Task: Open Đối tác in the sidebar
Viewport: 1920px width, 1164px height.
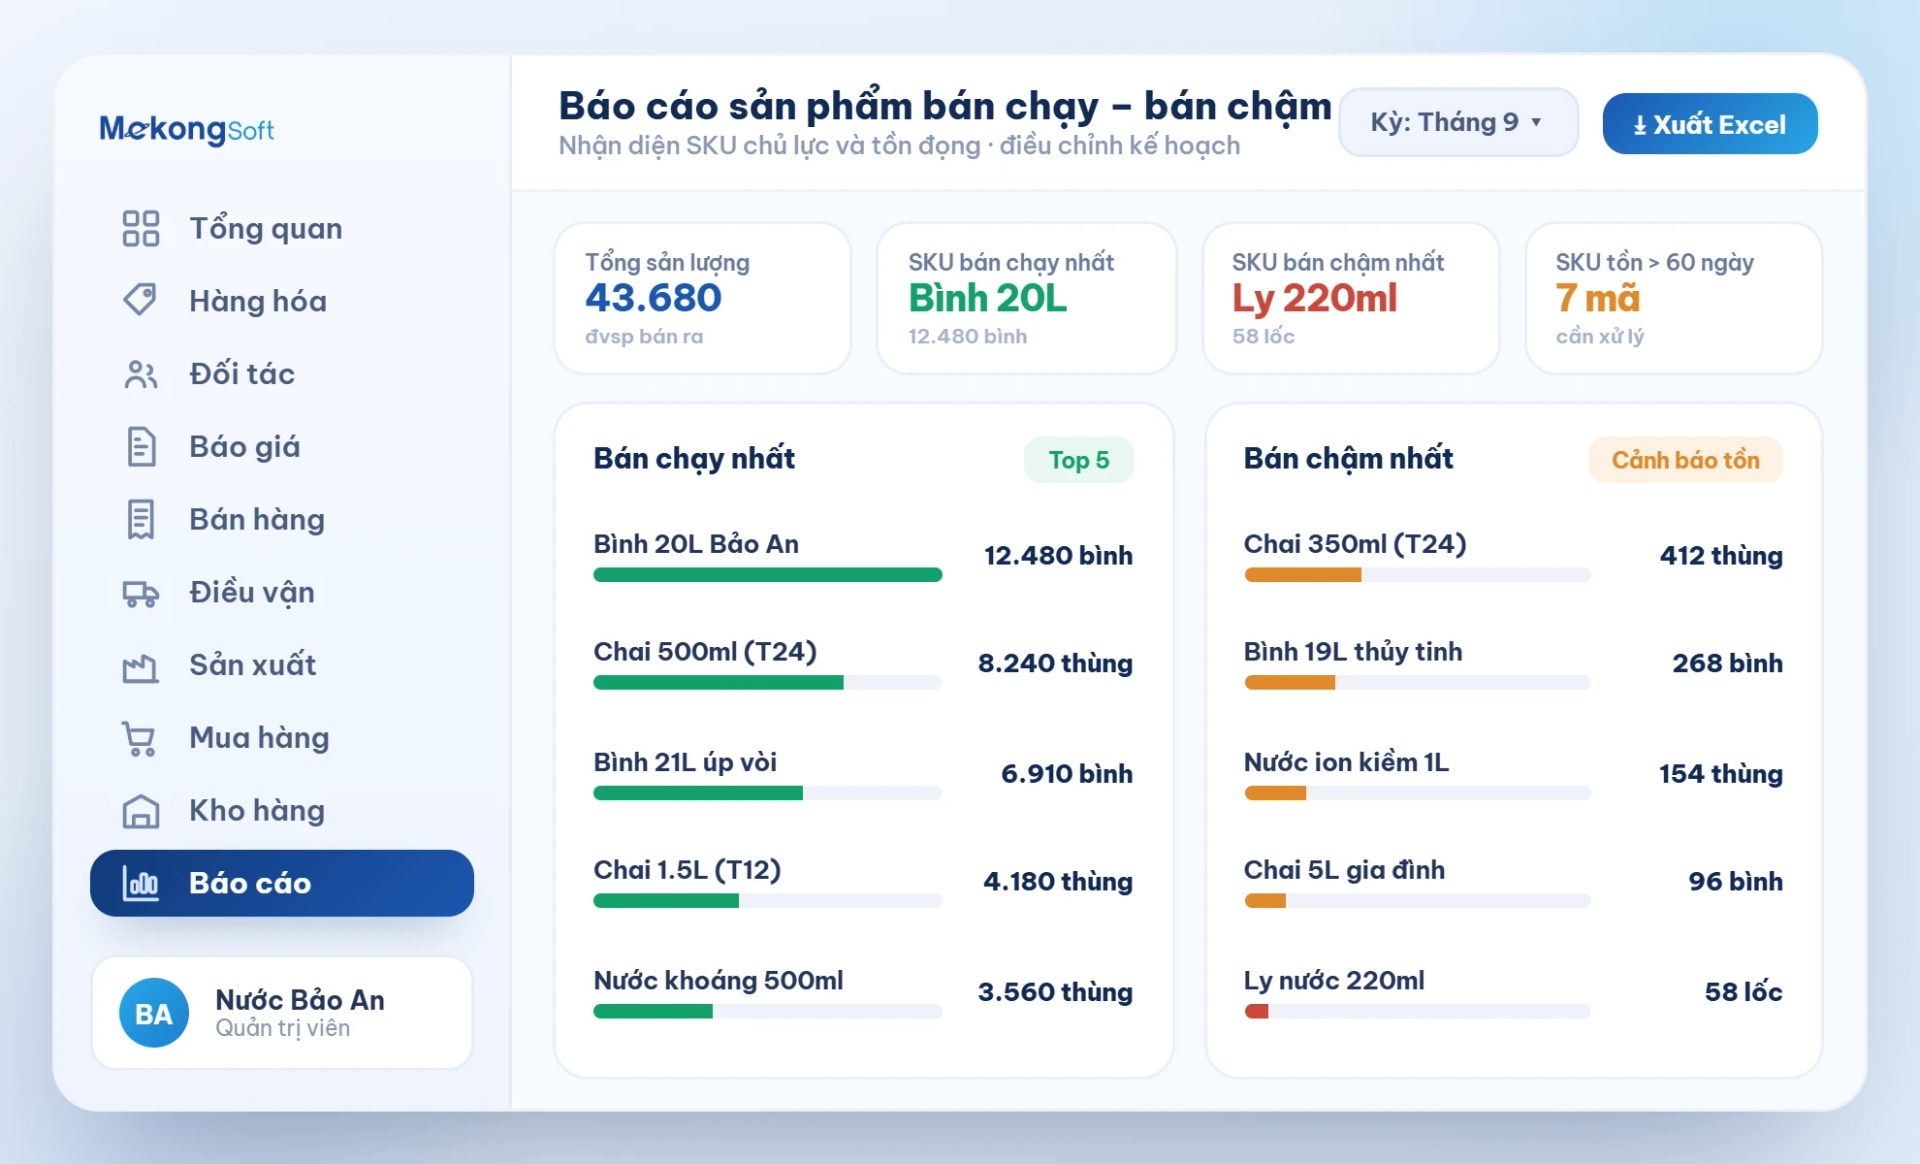Action: point(282,374)
